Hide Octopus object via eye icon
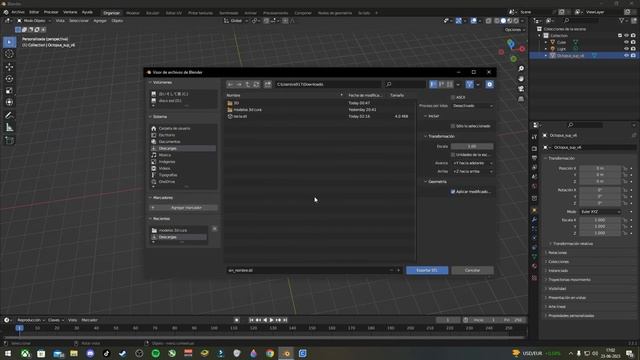This screenshot has height=360, width=640. tap(626, 55)
